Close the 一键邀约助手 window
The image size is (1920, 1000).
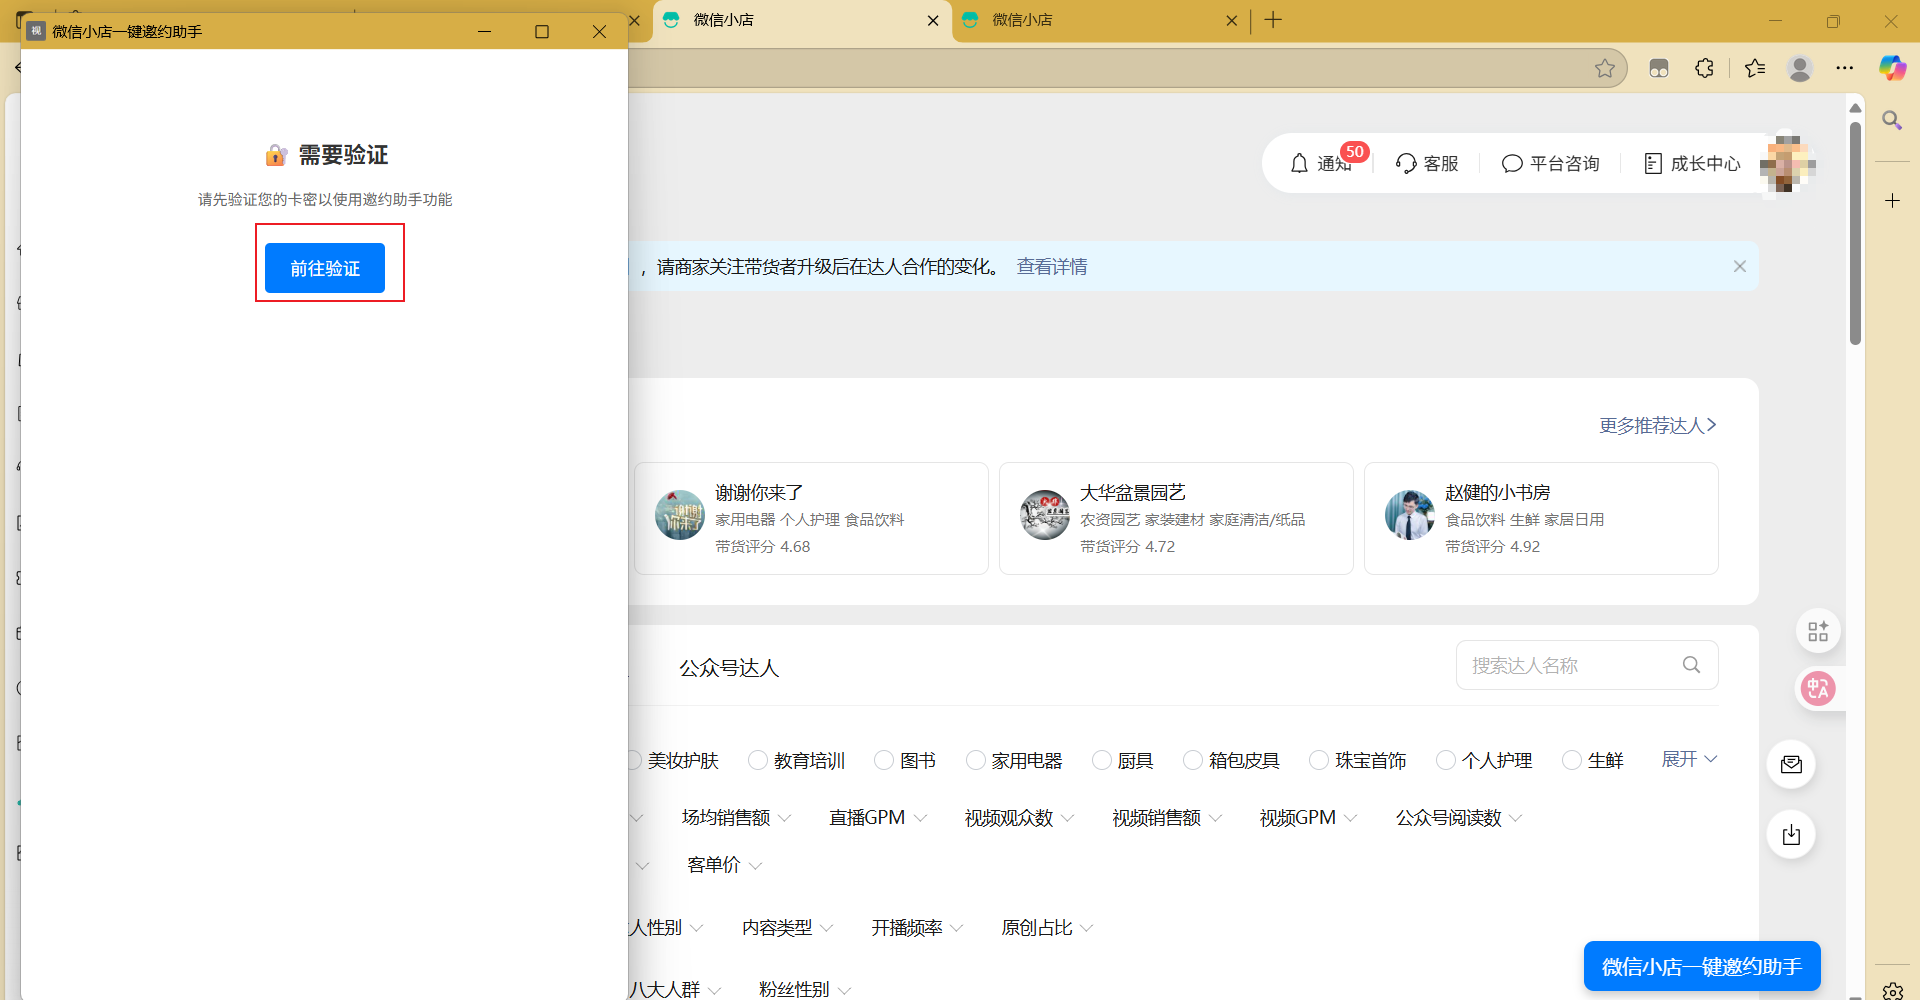pyautogui.click(x=599, y=31)
